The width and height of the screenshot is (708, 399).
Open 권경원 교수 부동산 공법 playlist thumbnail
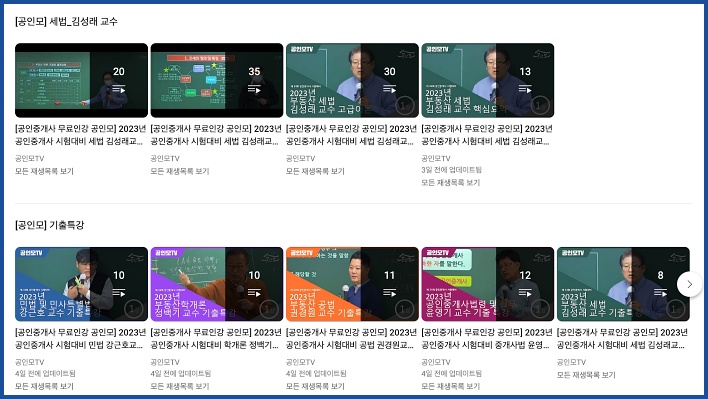[352, 284]
